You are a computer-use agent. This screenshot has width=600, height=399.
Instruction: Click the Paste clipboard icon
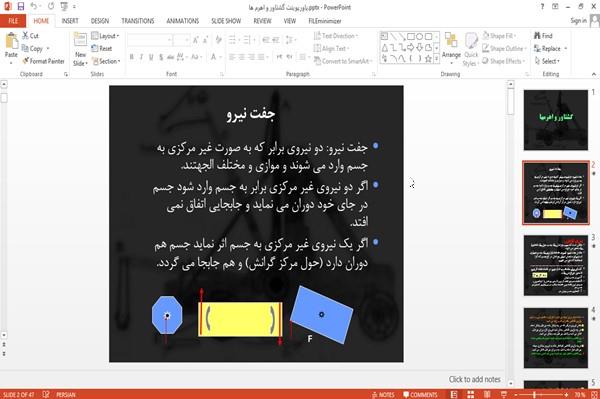[11, 40]
